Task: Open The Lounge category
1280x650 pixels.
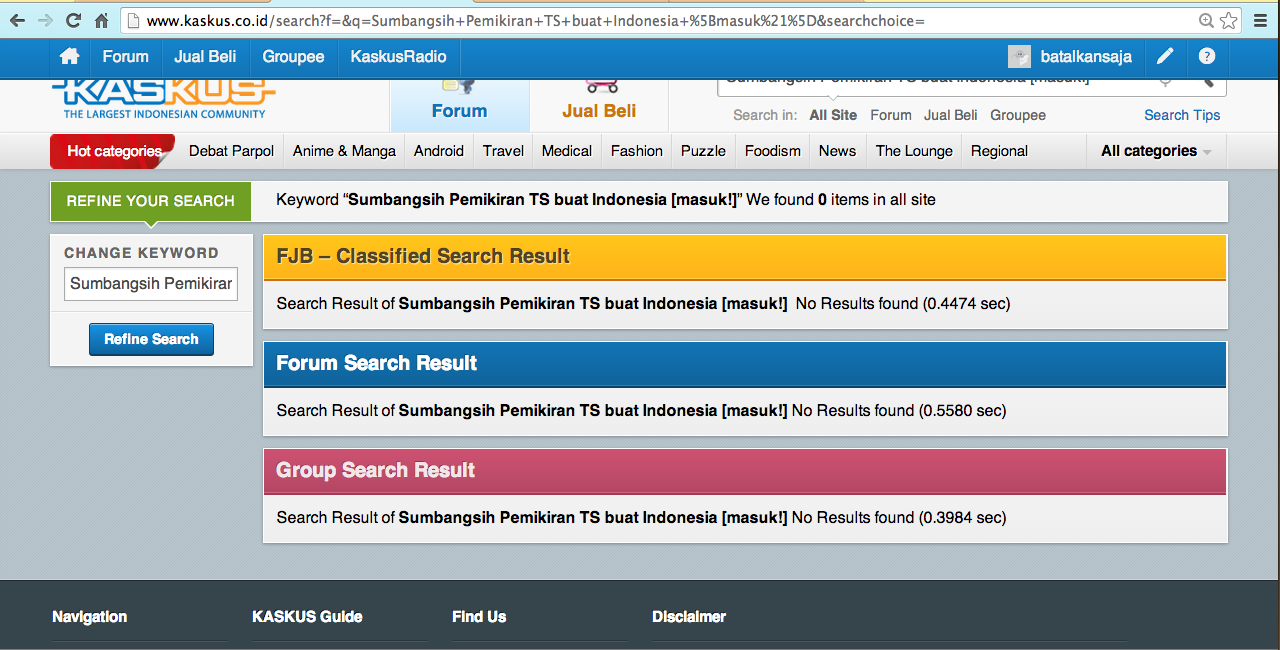Action: coord(914,151)
